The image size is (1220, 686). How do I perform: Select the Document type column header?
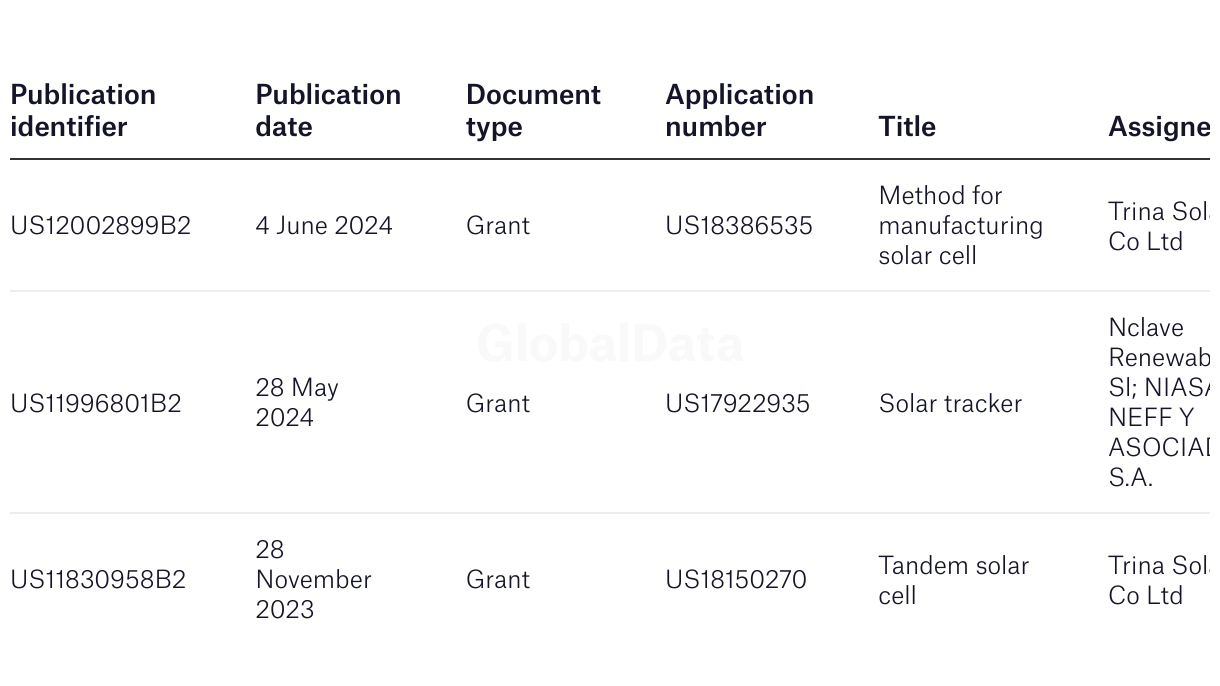533,111
